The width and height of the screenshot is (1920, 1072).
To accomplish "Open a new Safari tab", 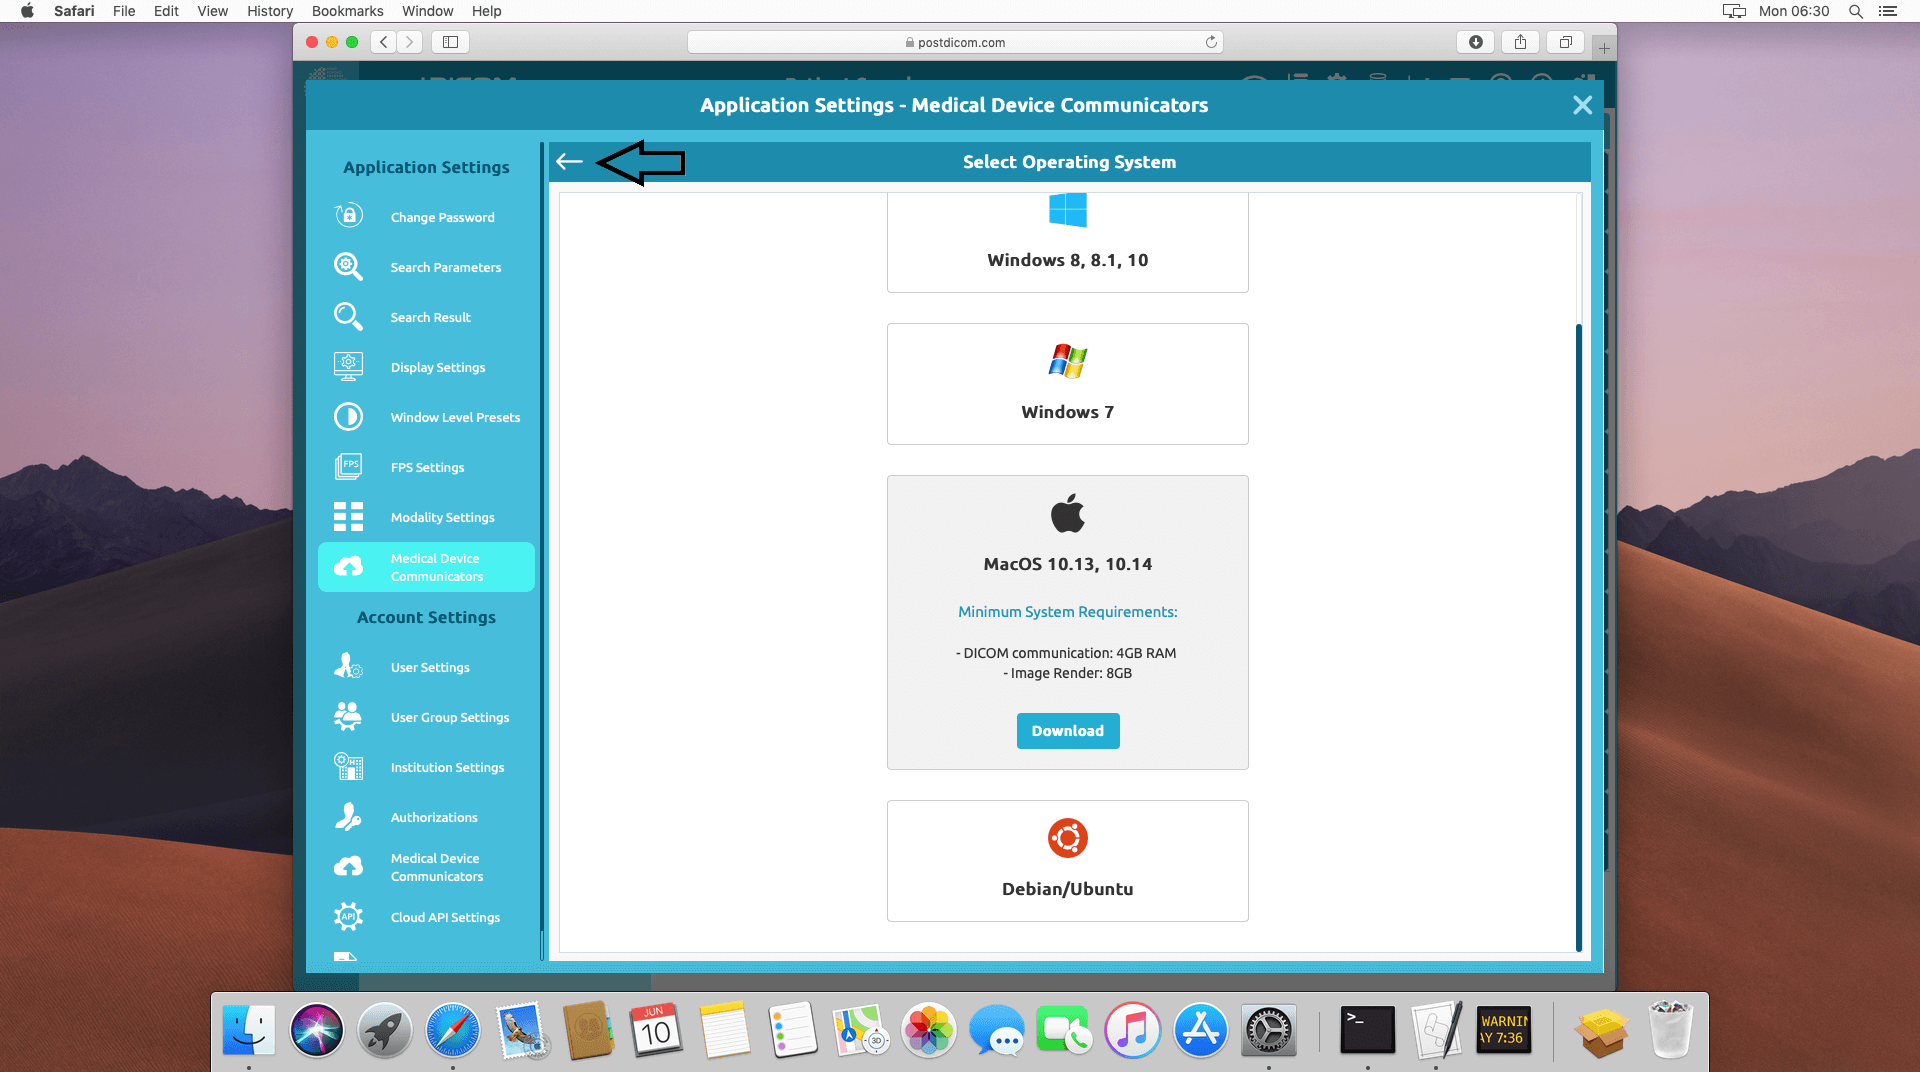I will (1604, 47).
